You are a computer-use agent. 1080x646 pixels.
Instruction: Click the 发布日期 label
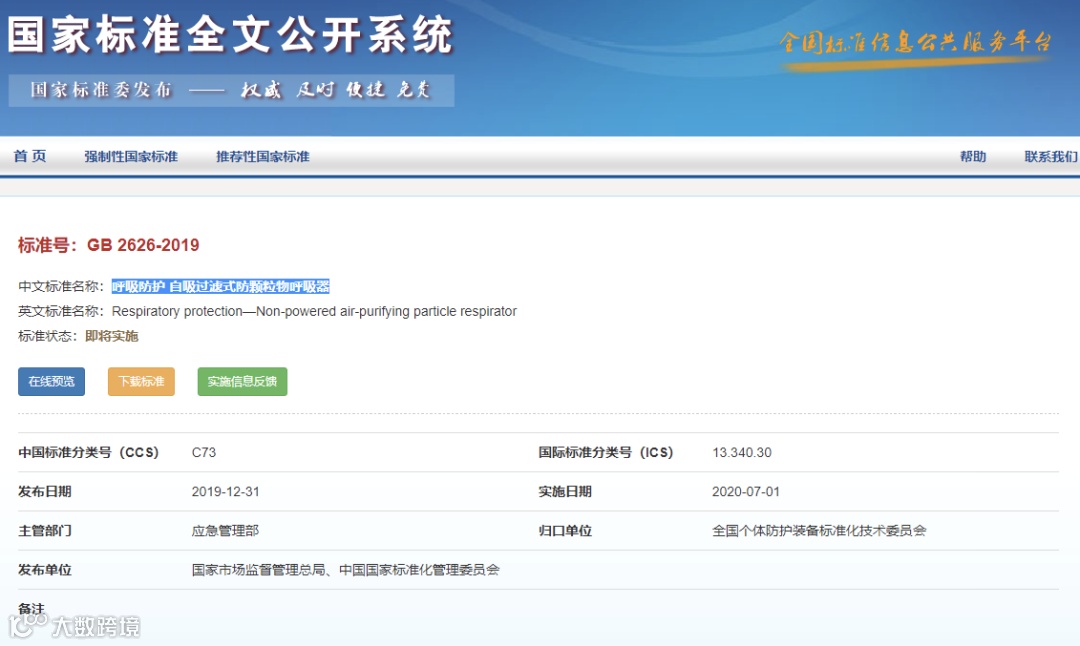[x=45, y=492]
